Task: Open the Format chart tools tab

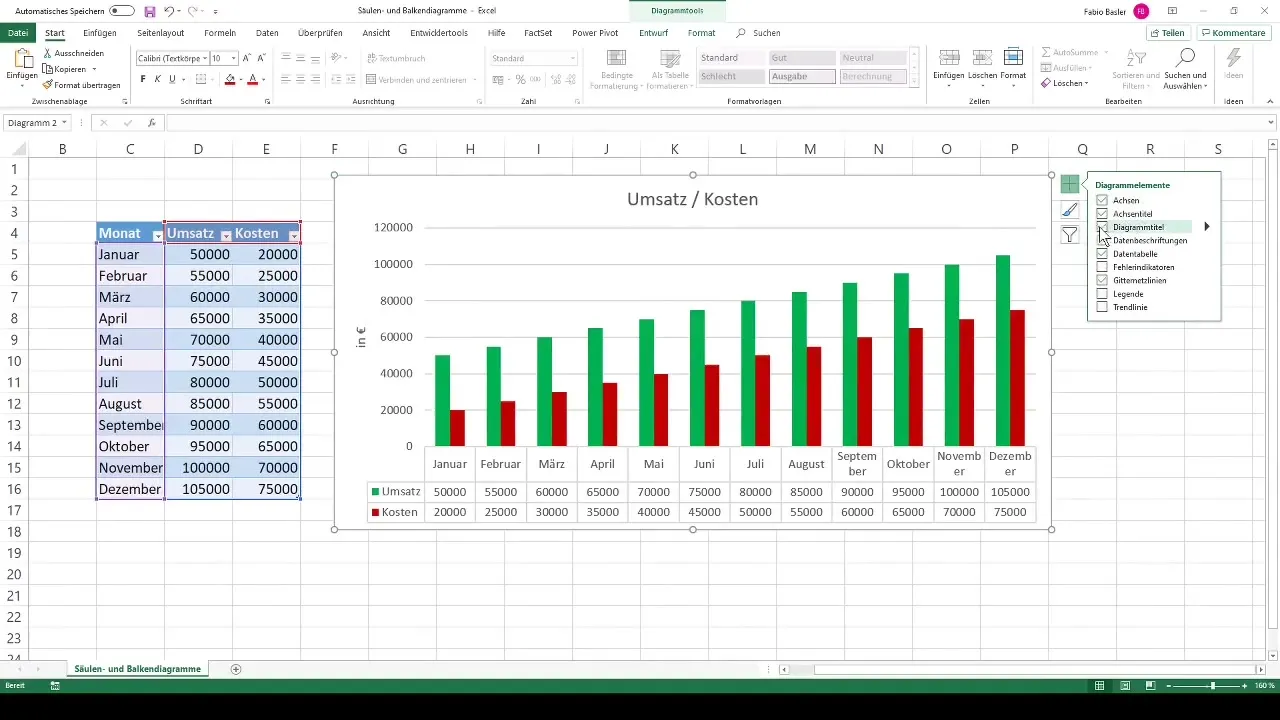Action: tap(702, 33)
